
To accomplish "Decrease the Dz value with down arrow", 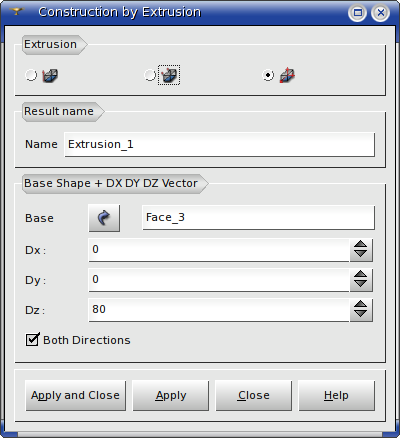I will pos(361,314).
